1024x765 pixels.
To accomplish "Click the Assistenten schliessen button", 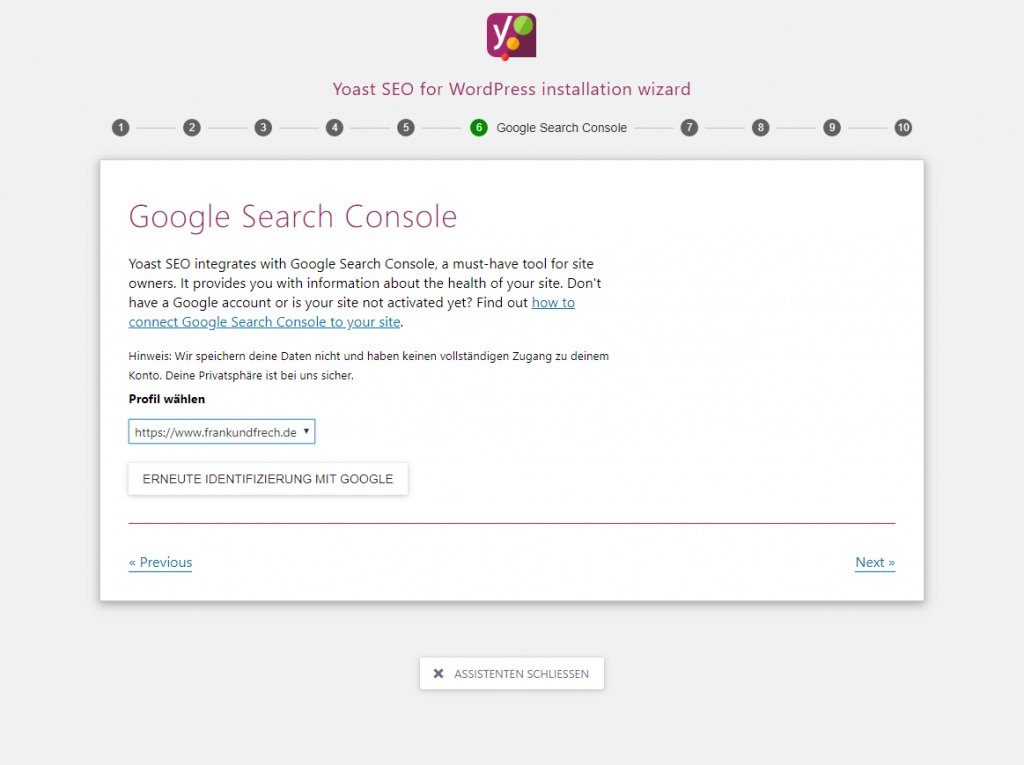I will (512, 674).
